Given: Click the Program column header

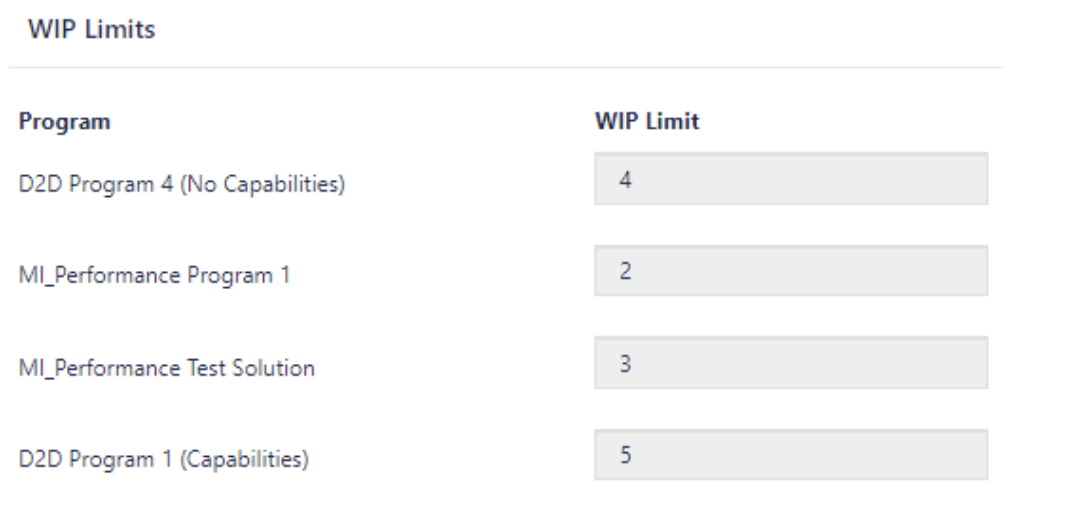Looking at the screenshot, I should (64, 121).
